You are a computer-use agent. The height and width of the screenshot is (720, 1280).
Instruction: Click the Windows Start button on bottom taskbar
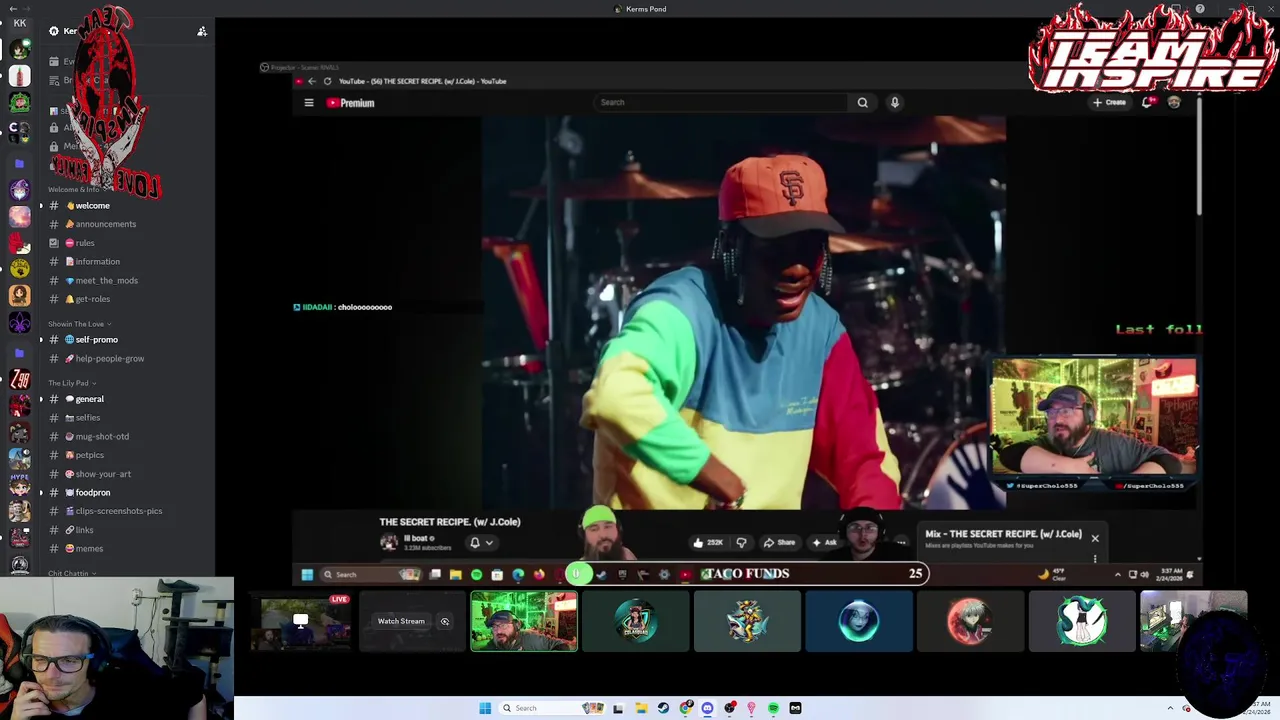point(485,708)
